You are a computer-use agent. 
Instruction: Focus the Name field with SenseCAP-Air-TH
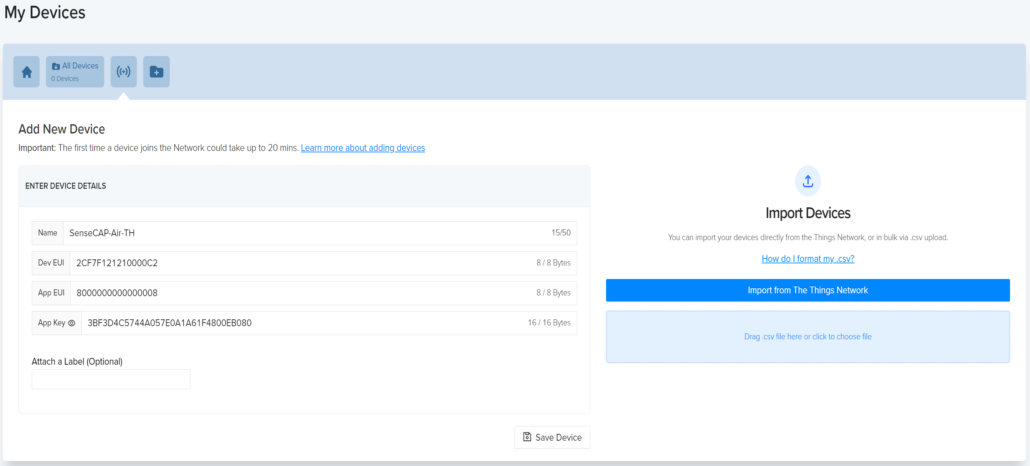click(x=300, y=233)
